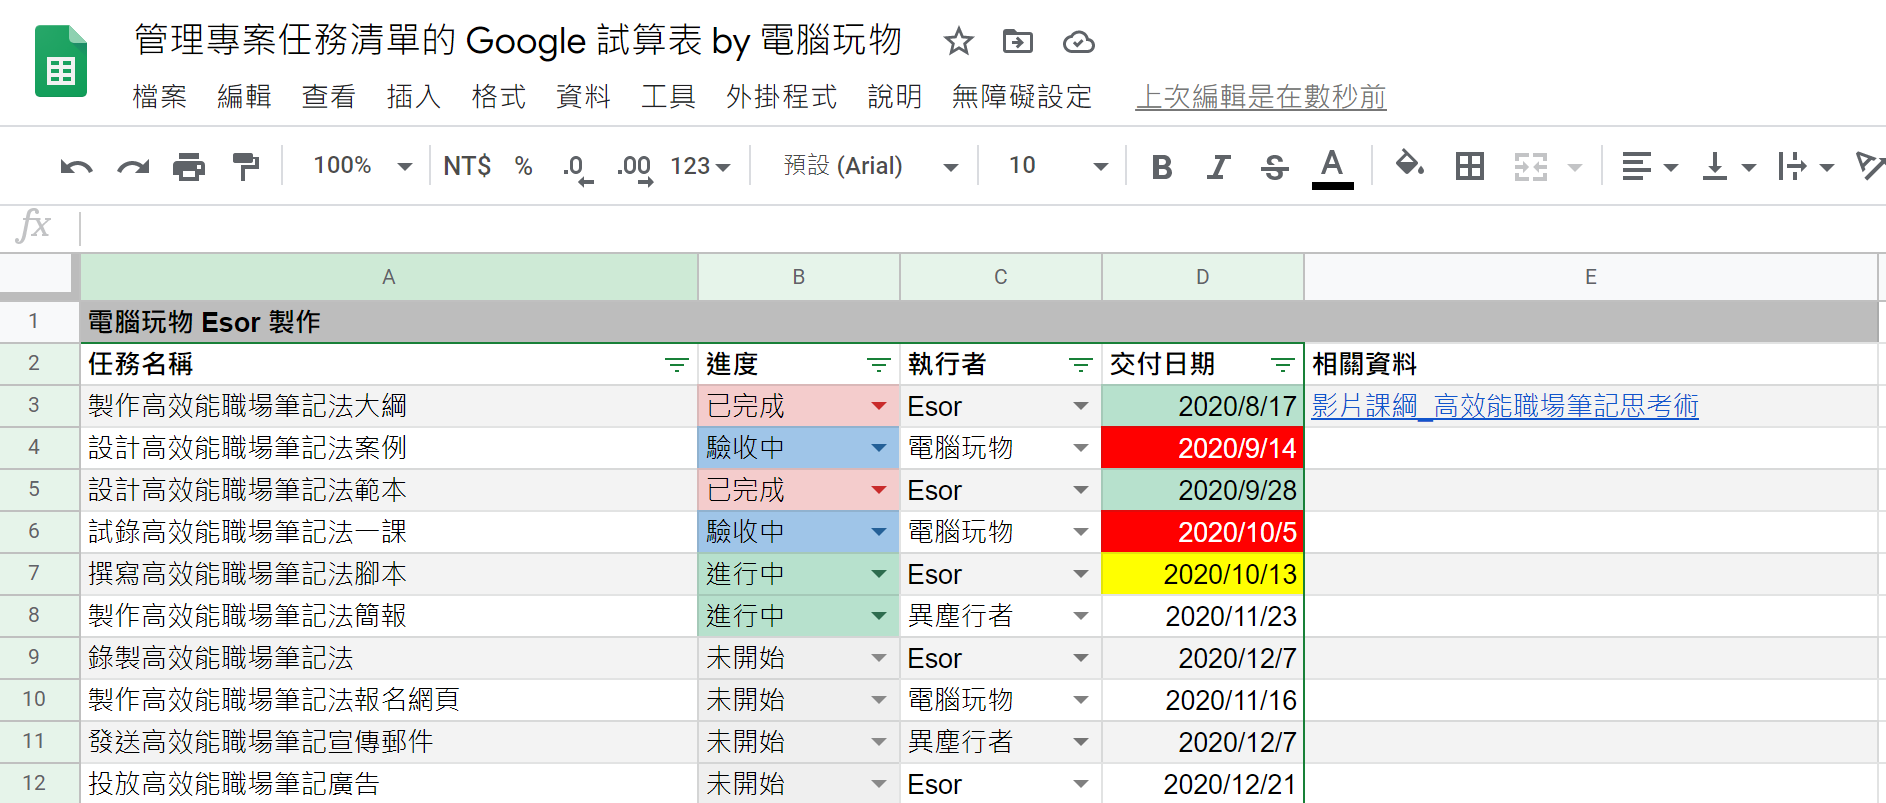Open filter for 交付日期 column
1886x803 pixels.
tap(1283, 365)
